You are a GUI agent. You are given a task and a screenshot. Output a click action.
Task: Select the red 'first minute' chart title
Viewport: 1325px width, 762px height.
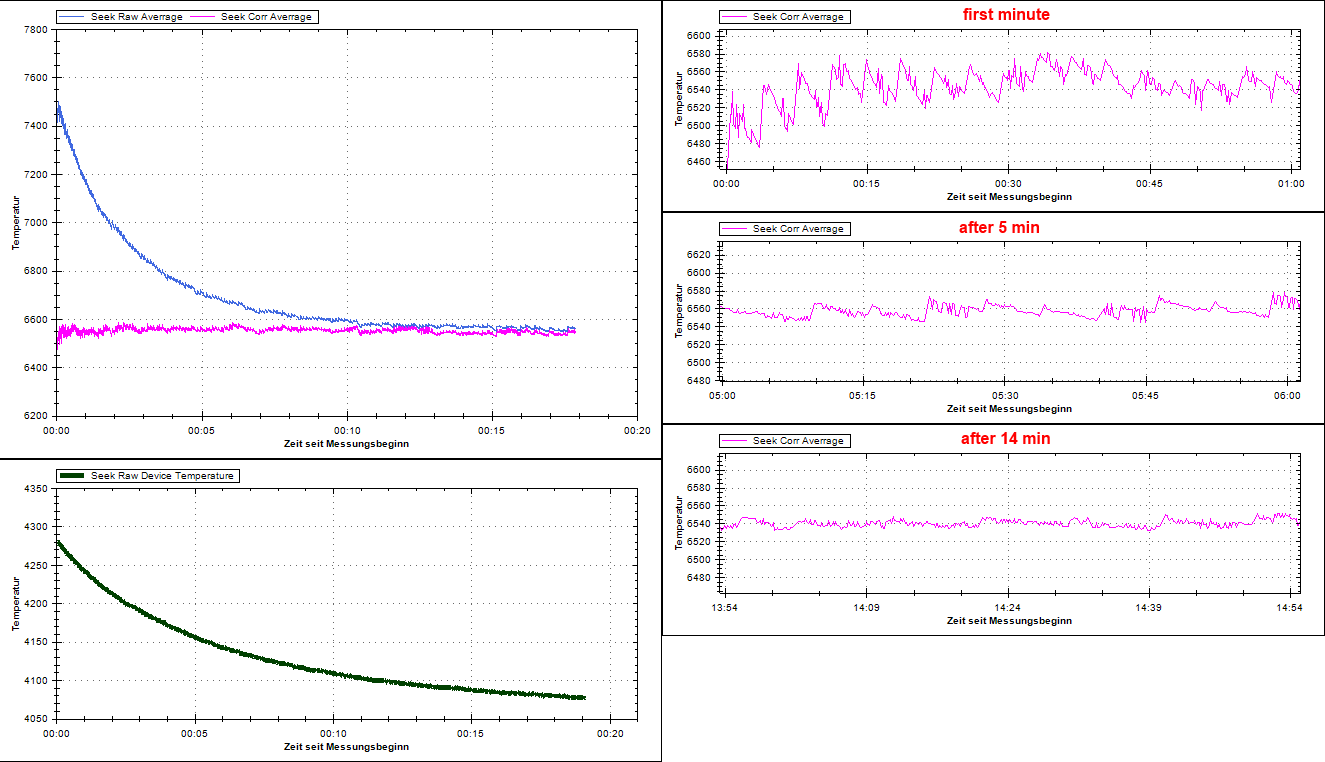pyautogui.click(x=1005, y=15)
